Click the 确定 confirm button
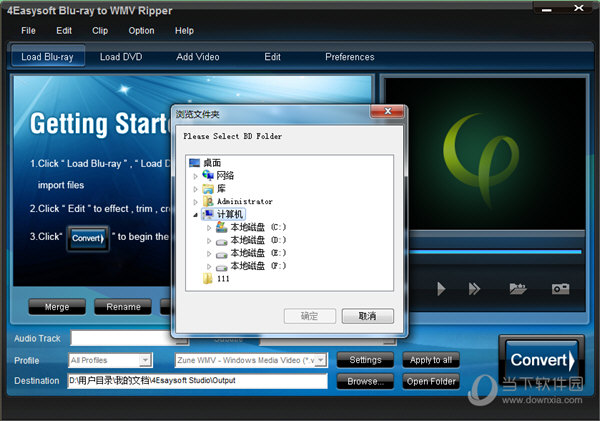The image size is (600, 421). click(x=310, y=316)
